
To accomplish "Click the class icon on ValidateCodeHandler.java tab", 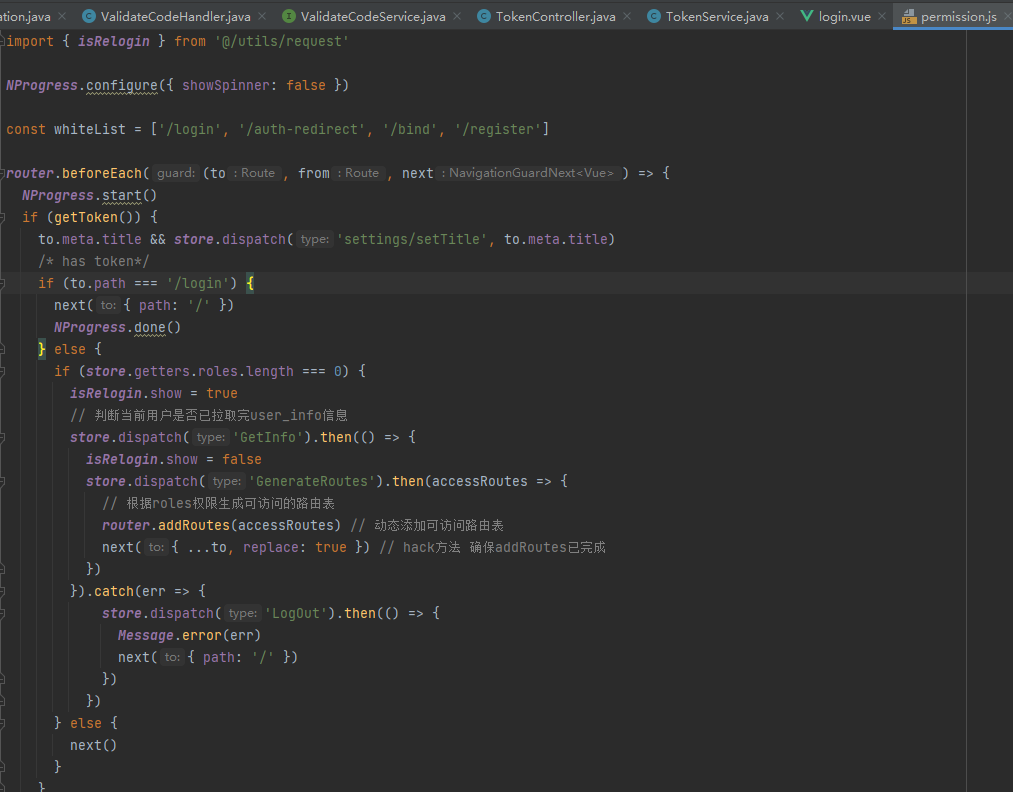I will coord(89,16).
